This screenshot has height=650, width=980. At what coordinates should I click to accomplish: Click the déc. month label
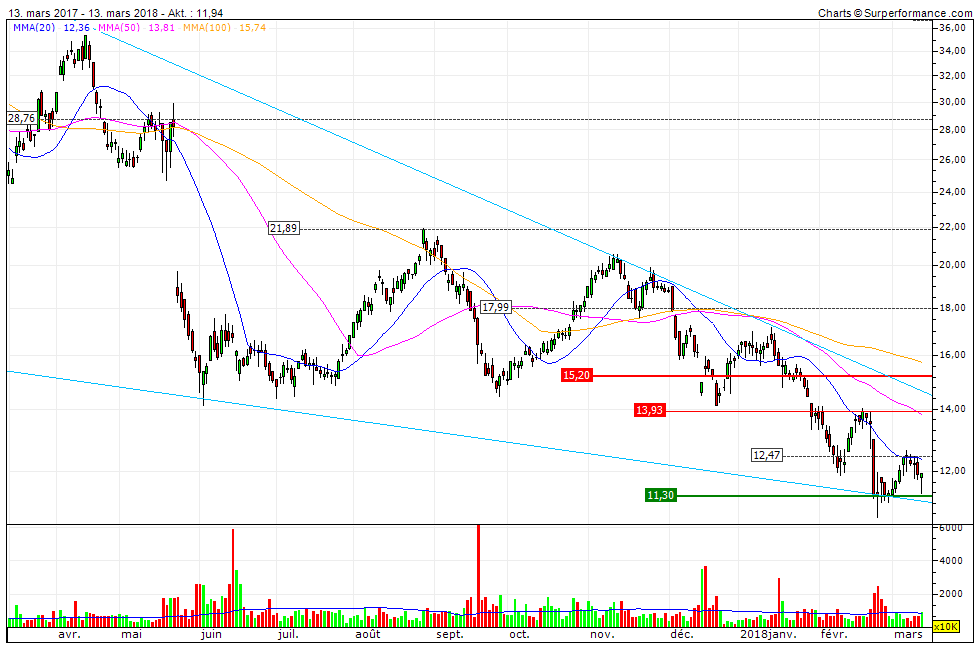pos(682,635)
